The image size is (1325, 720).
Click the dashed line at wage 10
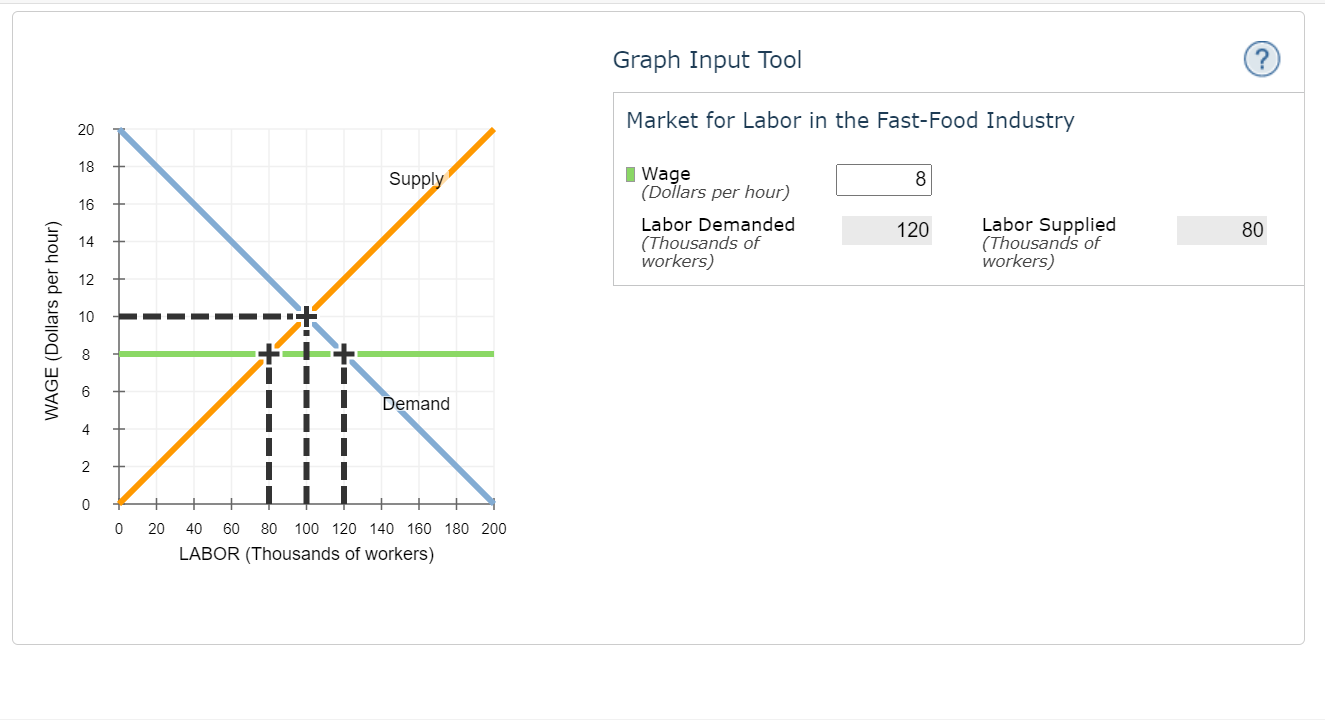[x=200, y=316]
